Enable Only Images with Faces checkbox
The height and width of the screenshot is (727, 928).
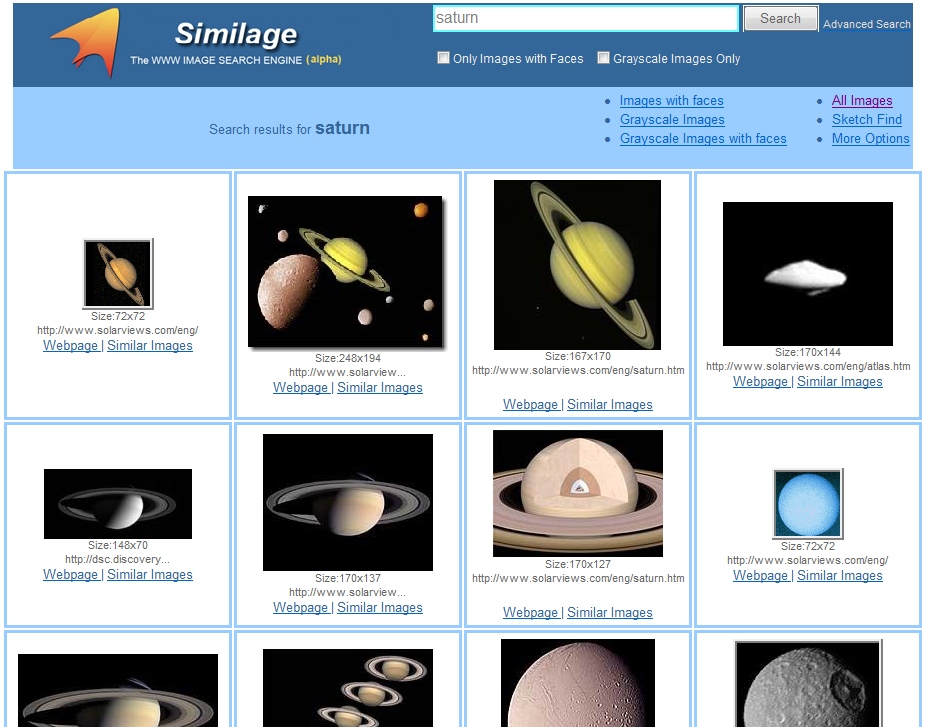coord(444,58)
